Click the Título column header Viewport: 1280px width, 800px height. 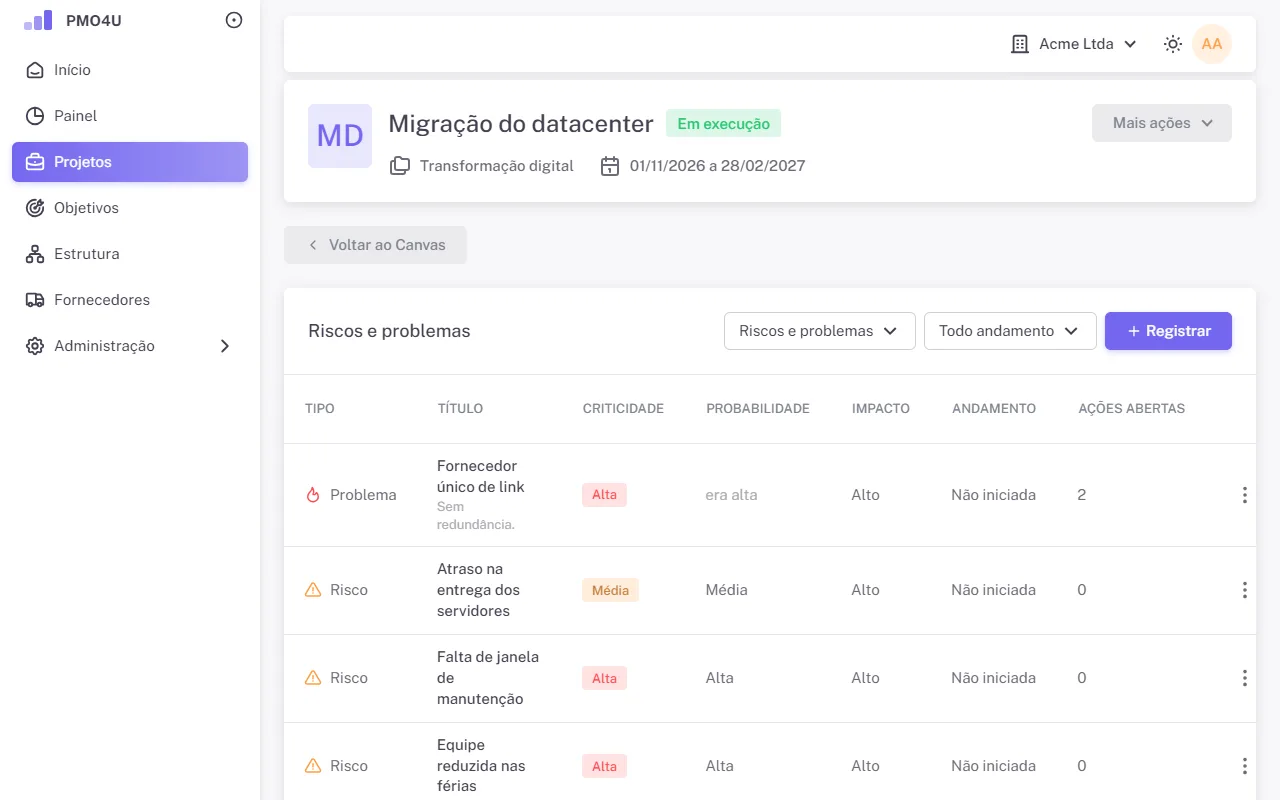(460, 409)
